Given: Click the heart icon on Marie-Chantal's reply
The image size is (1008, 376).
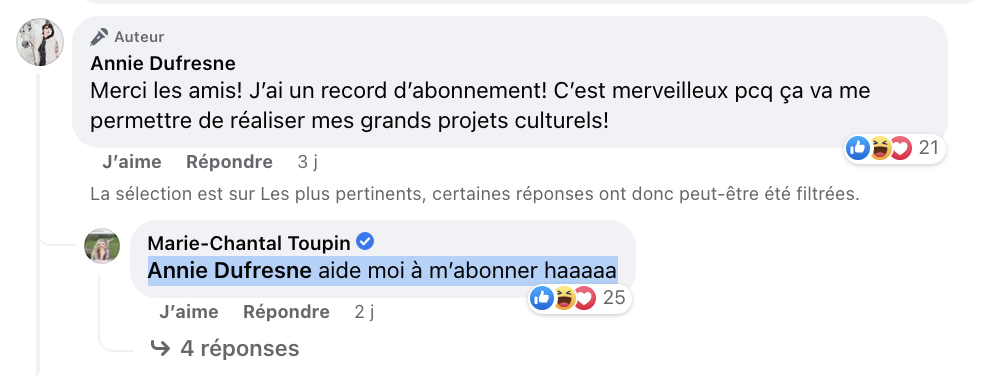Looking at the screenshot, I should 586,298.
